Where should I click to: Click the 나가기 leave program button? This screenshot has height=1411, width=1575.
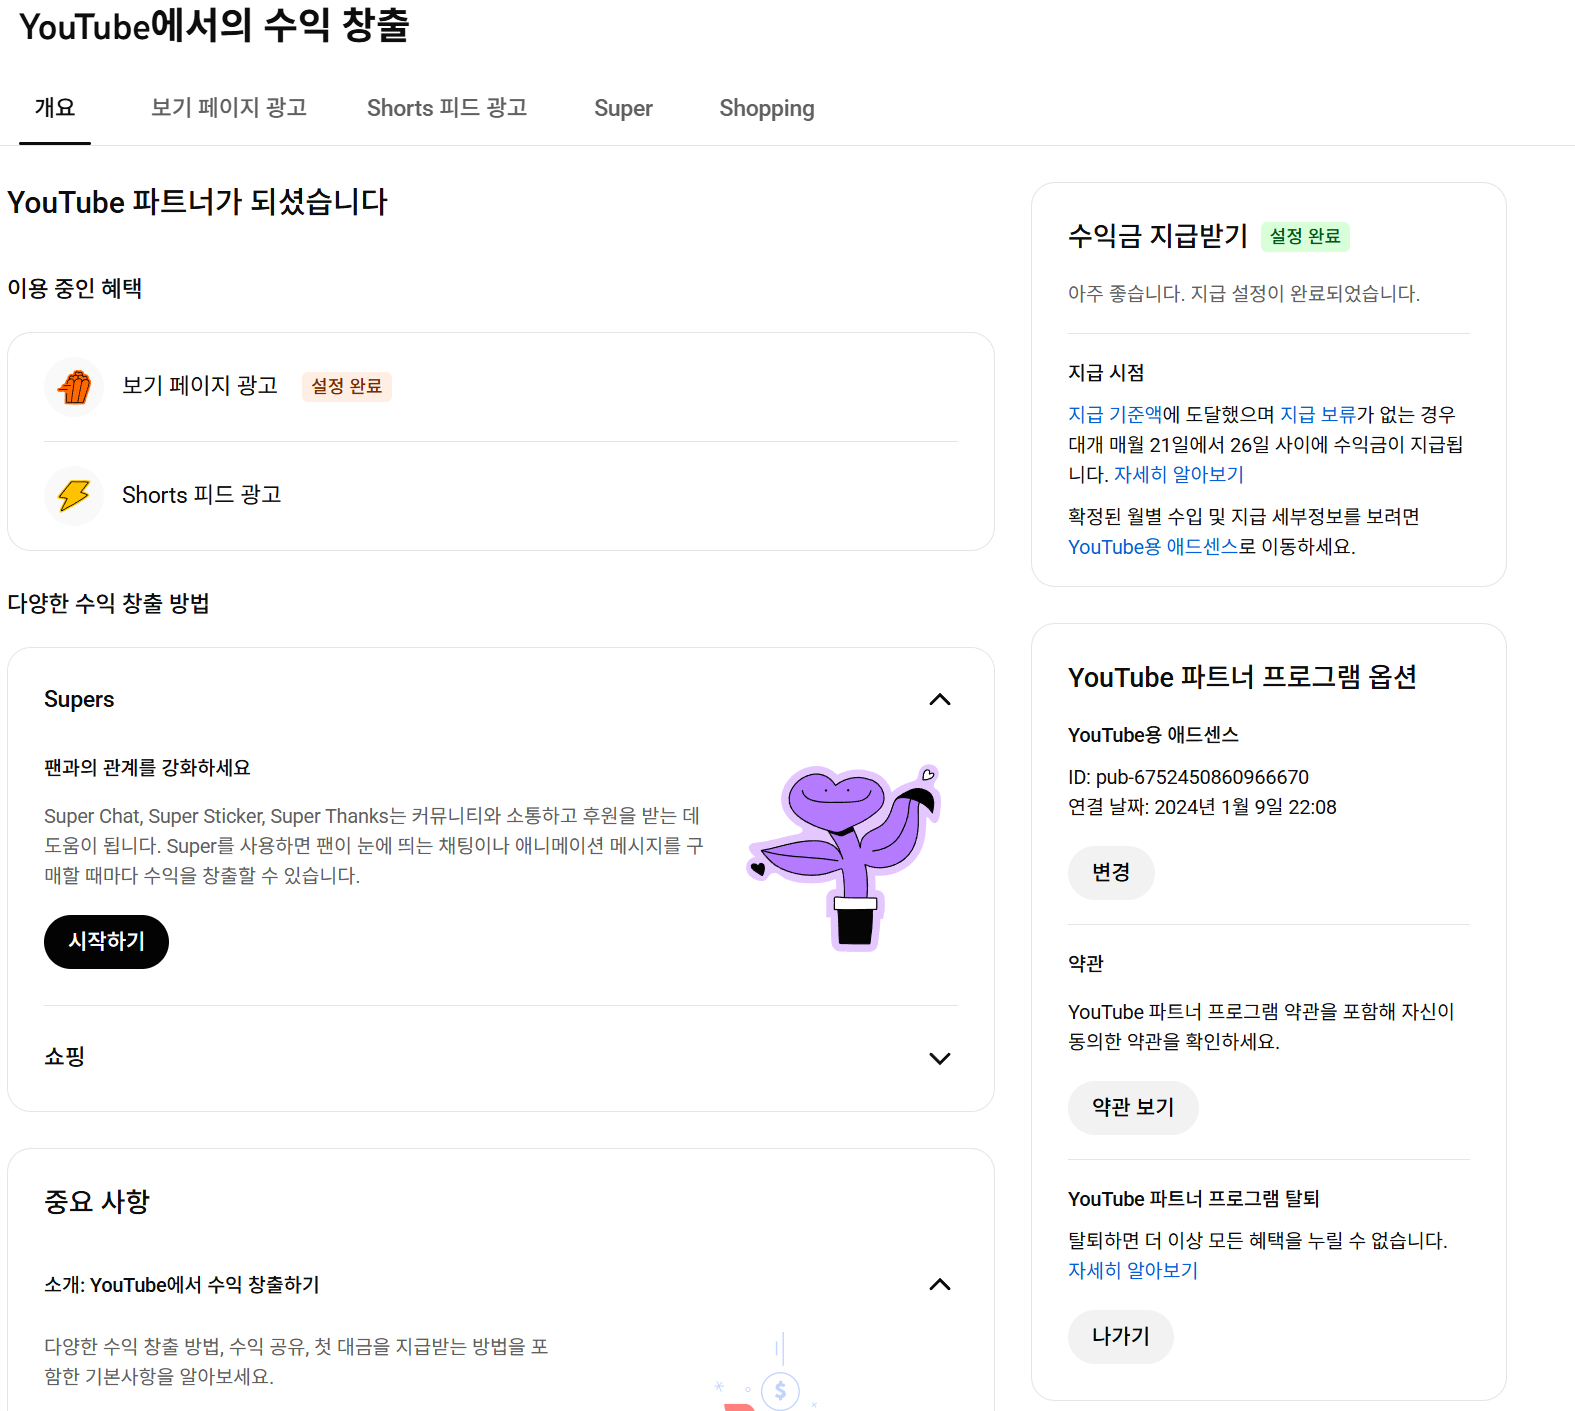(1120, 1337)
